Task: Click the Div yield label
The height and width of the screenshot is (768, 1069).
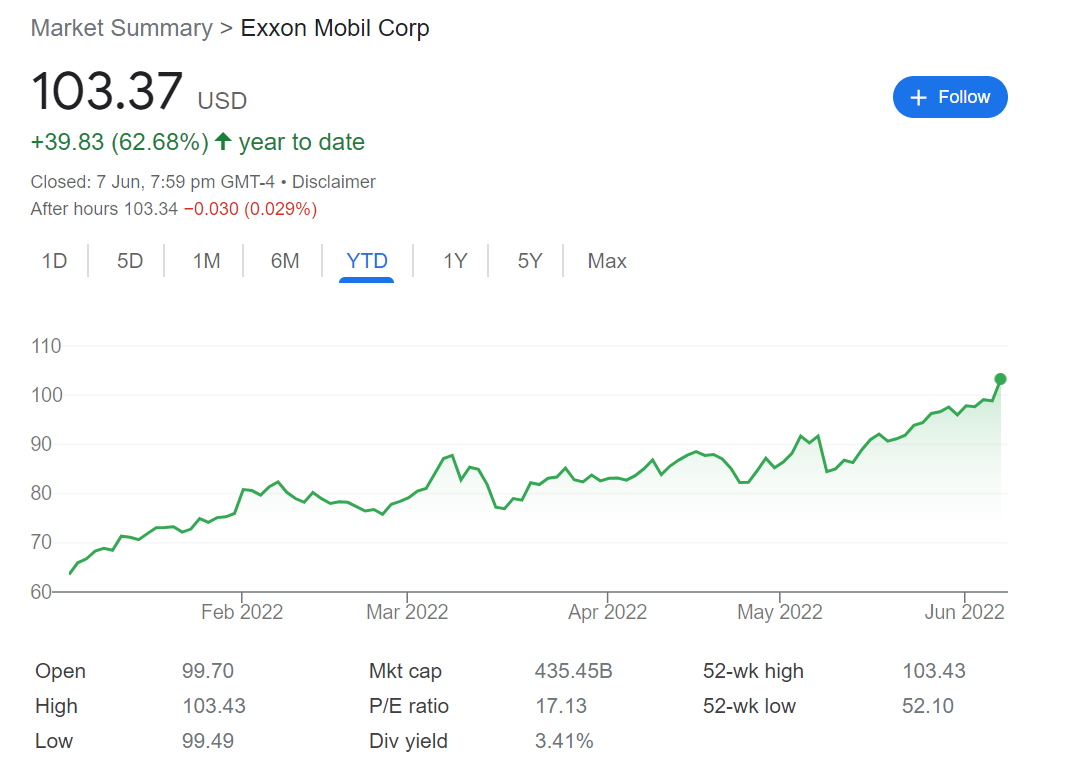Action: [x=408, y=741]
